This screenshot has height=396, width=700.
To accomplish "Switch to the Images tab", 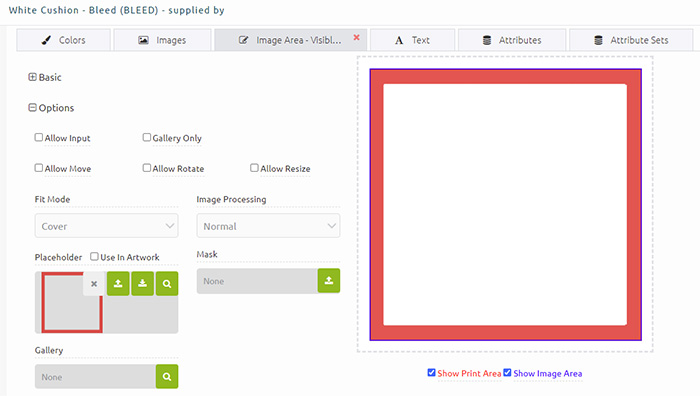I will pyautogui.click(x=162, y=40).
